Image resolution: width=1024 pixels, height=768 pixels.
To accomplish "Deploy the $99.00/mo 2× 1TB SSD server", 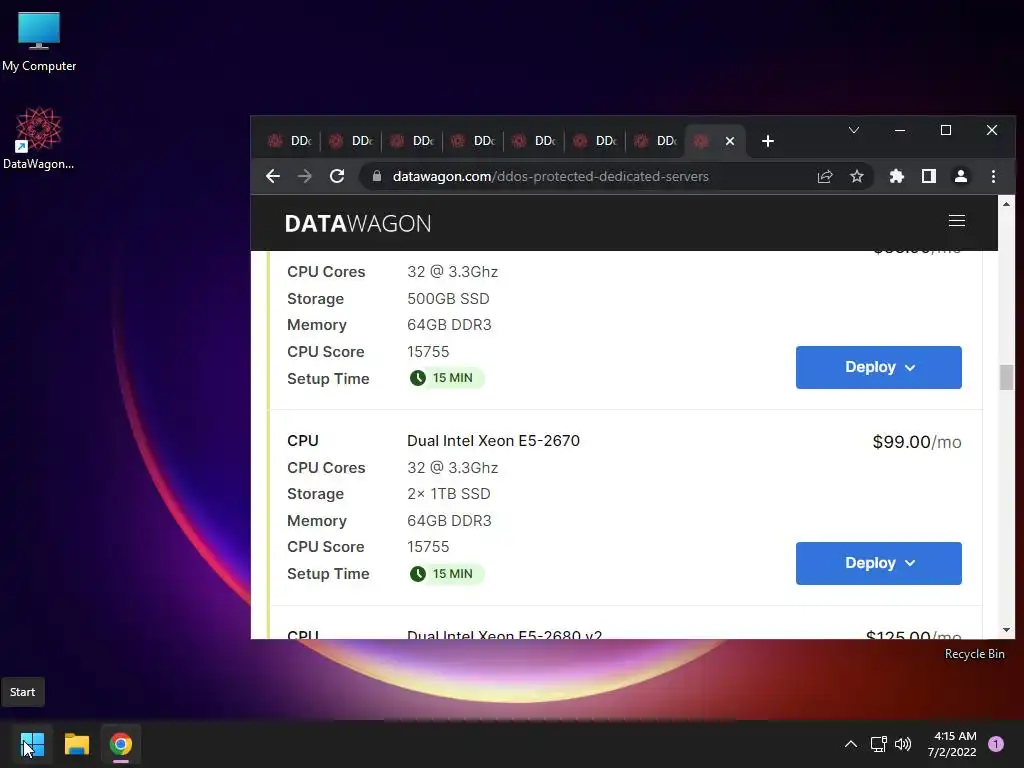I will click(x=878, y=563).
